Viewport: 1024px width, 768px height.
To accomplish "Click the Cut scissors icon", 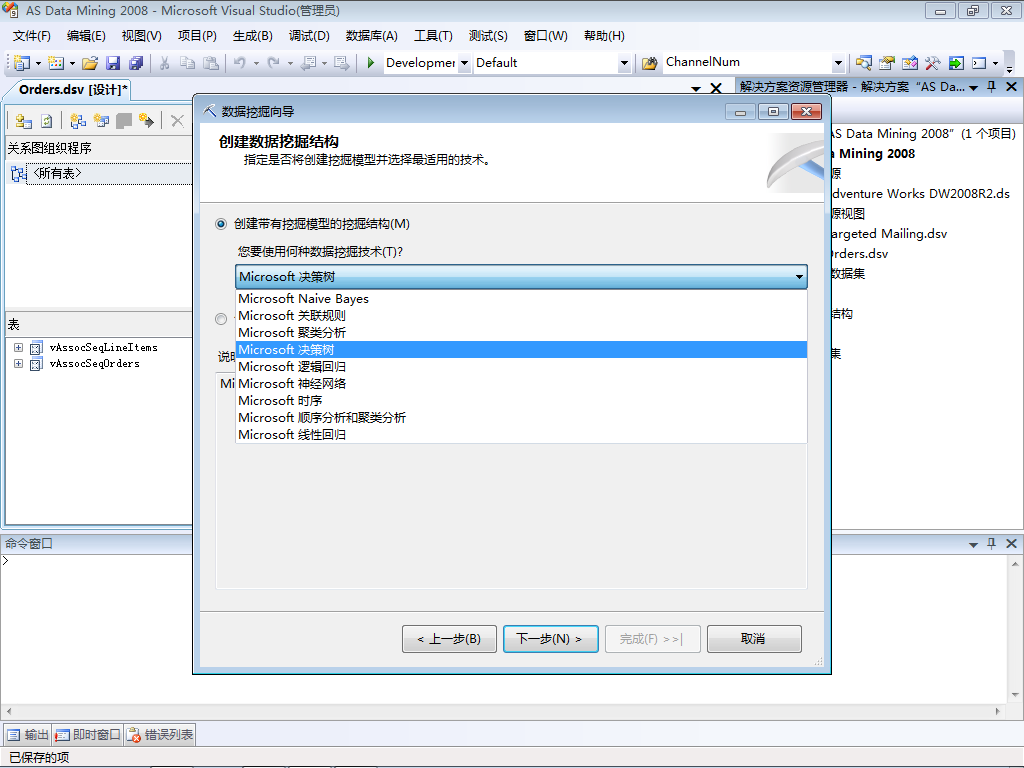I will click(x=165, y=63).
